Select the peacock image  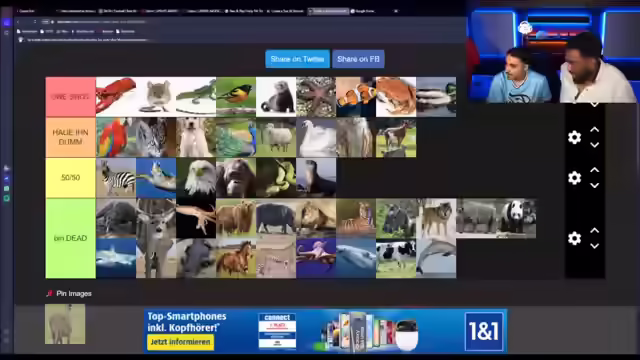236,137
